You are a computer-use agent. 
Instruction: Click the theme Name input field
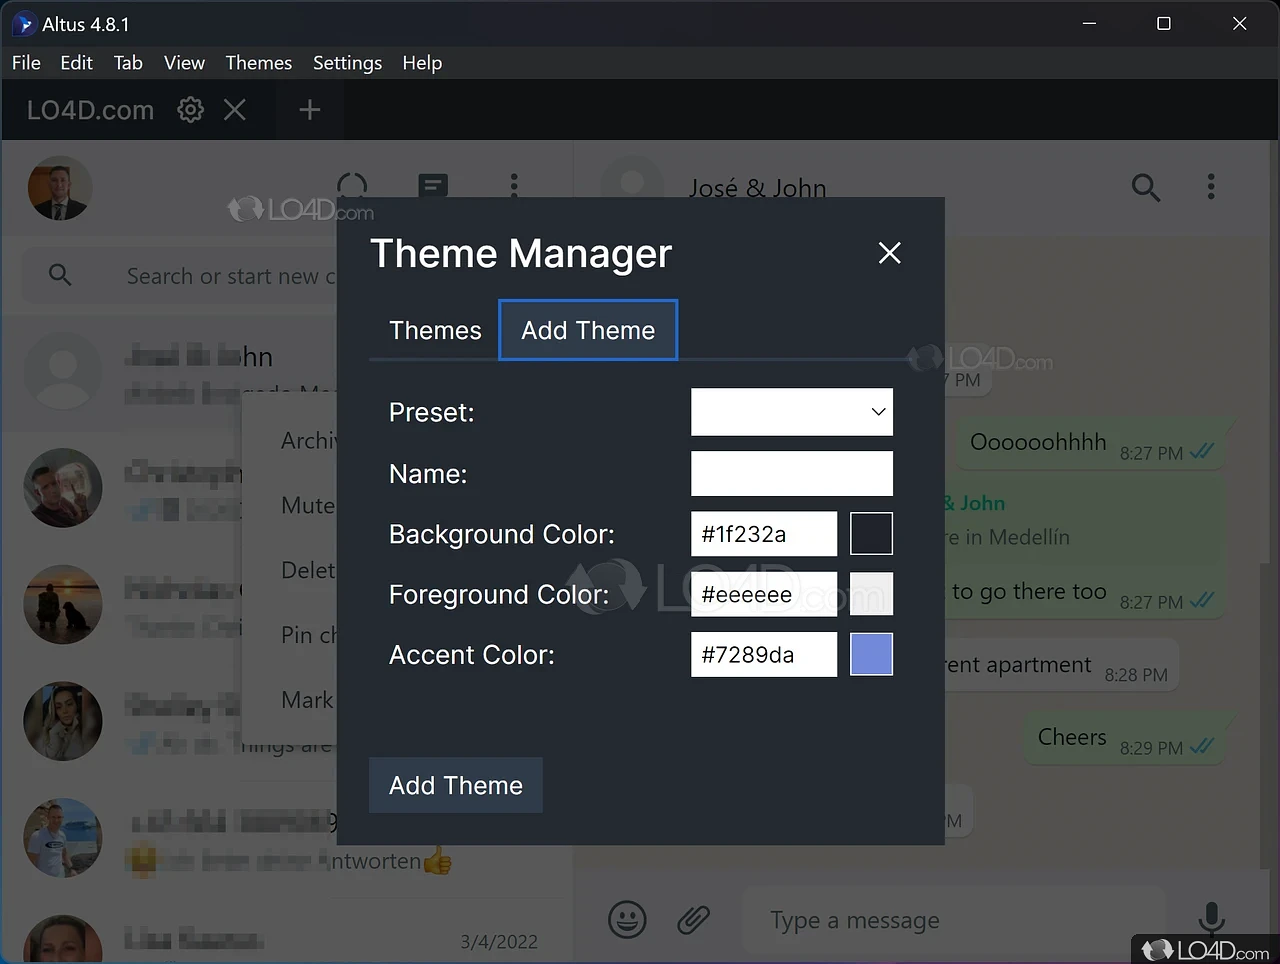[x=792, y=474]
